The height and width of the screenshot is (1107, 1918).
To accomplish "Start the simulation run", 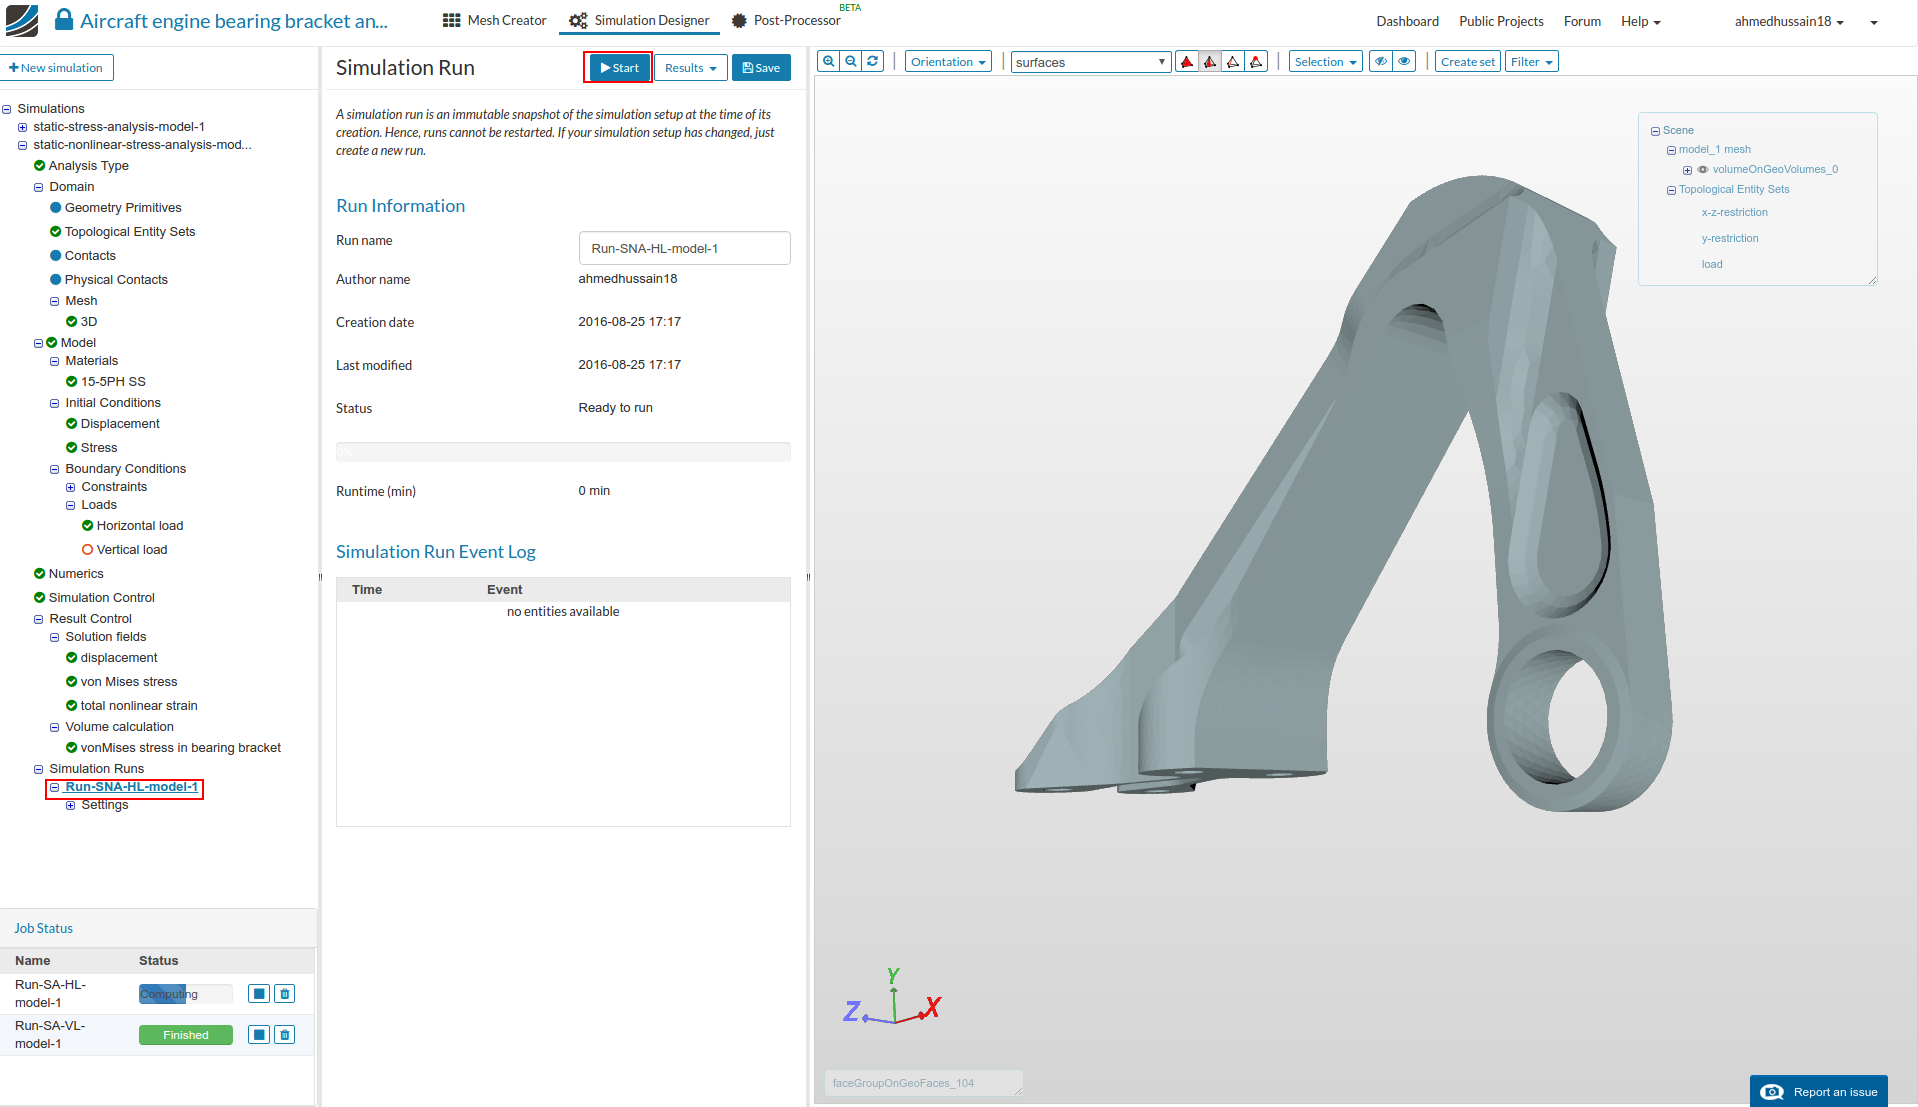I will point(619,68).
